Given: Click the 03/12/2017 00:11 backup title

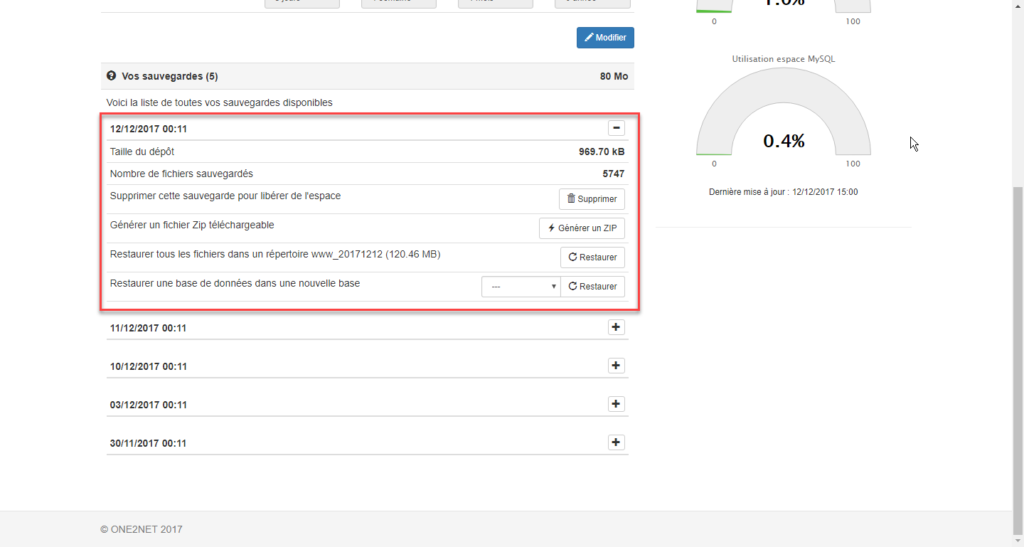Looking at the screenshot, I should [148, 405].
